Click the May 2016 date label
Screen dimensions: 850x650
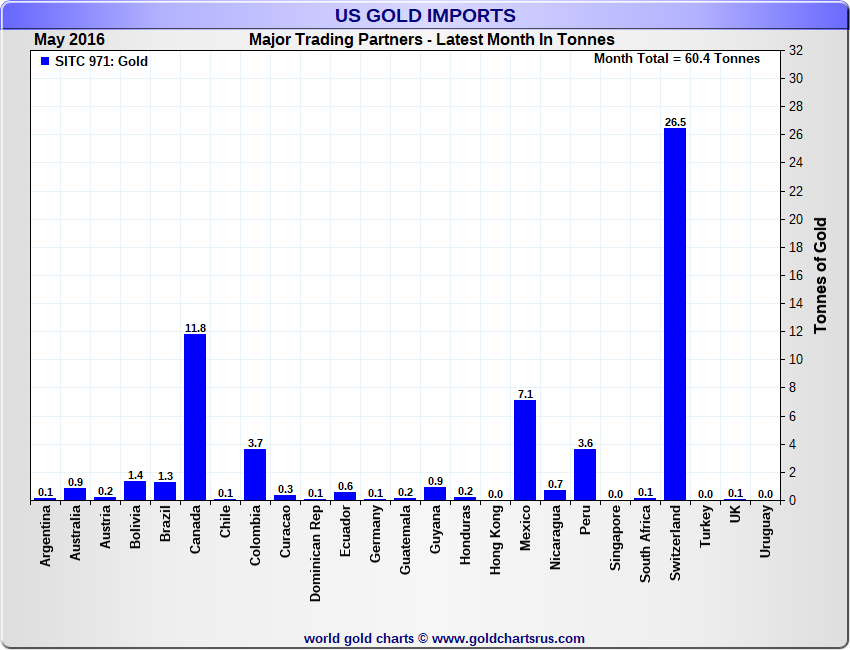[x=70, y=40]
